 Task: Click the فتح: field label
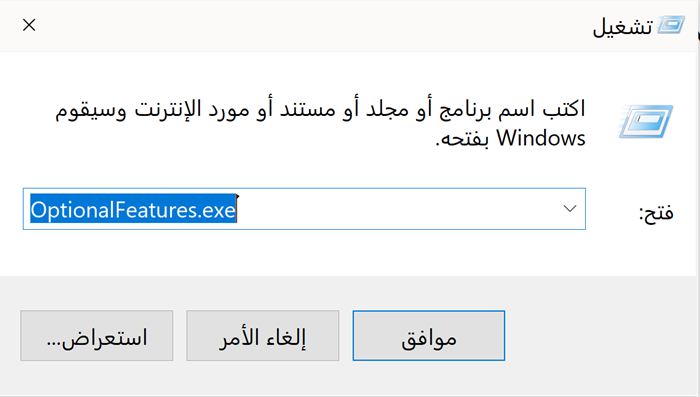click(656, 212)
